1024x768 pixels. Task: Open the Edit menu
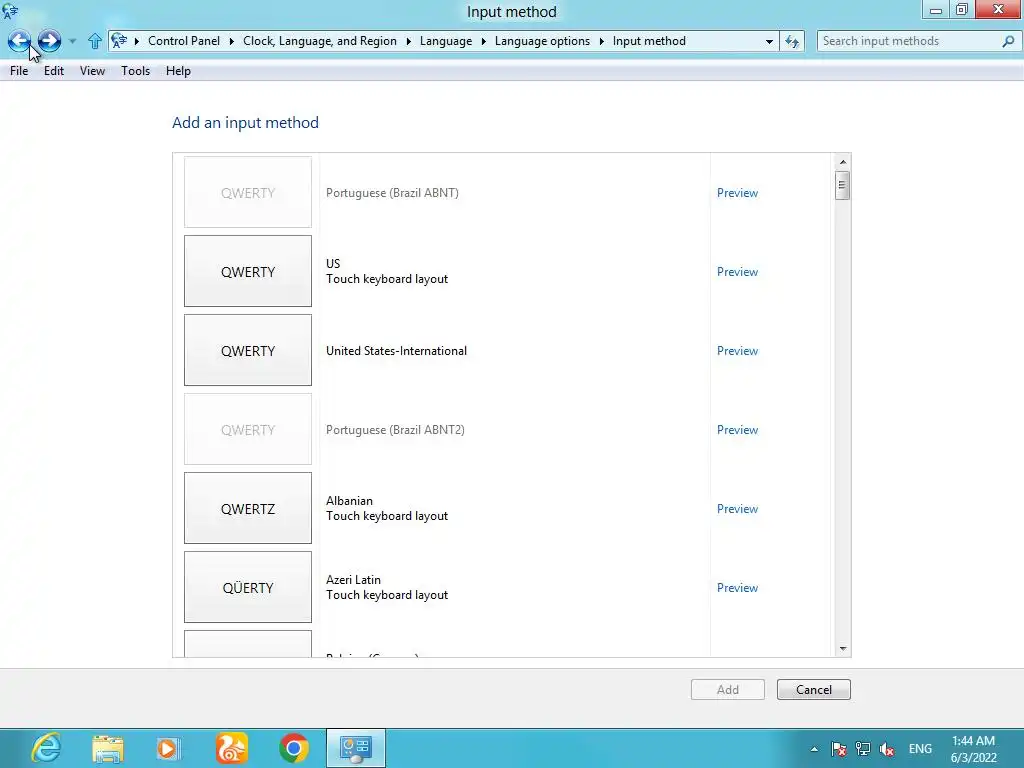(x=54, y=71)
